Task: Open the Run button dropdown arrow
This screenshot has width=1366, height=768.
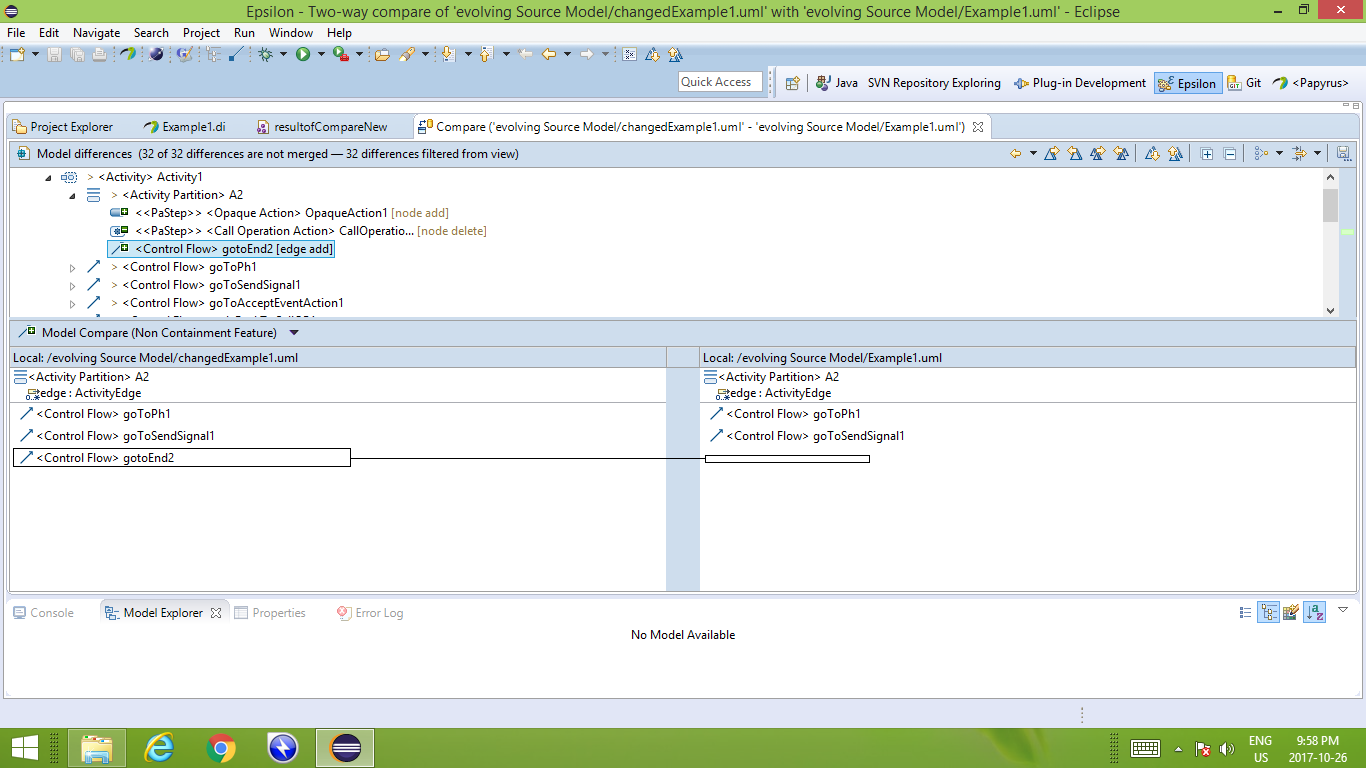Action: [321, 54]
